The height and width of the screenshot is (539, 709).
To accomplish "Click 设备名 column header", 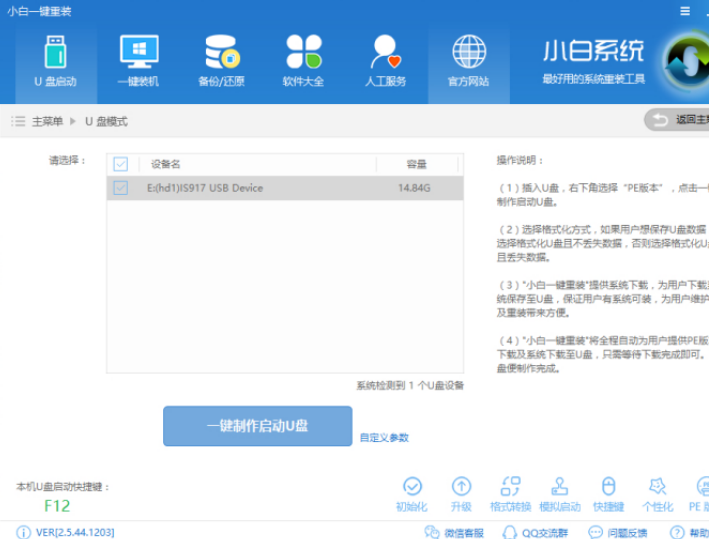I will (165, 164).
